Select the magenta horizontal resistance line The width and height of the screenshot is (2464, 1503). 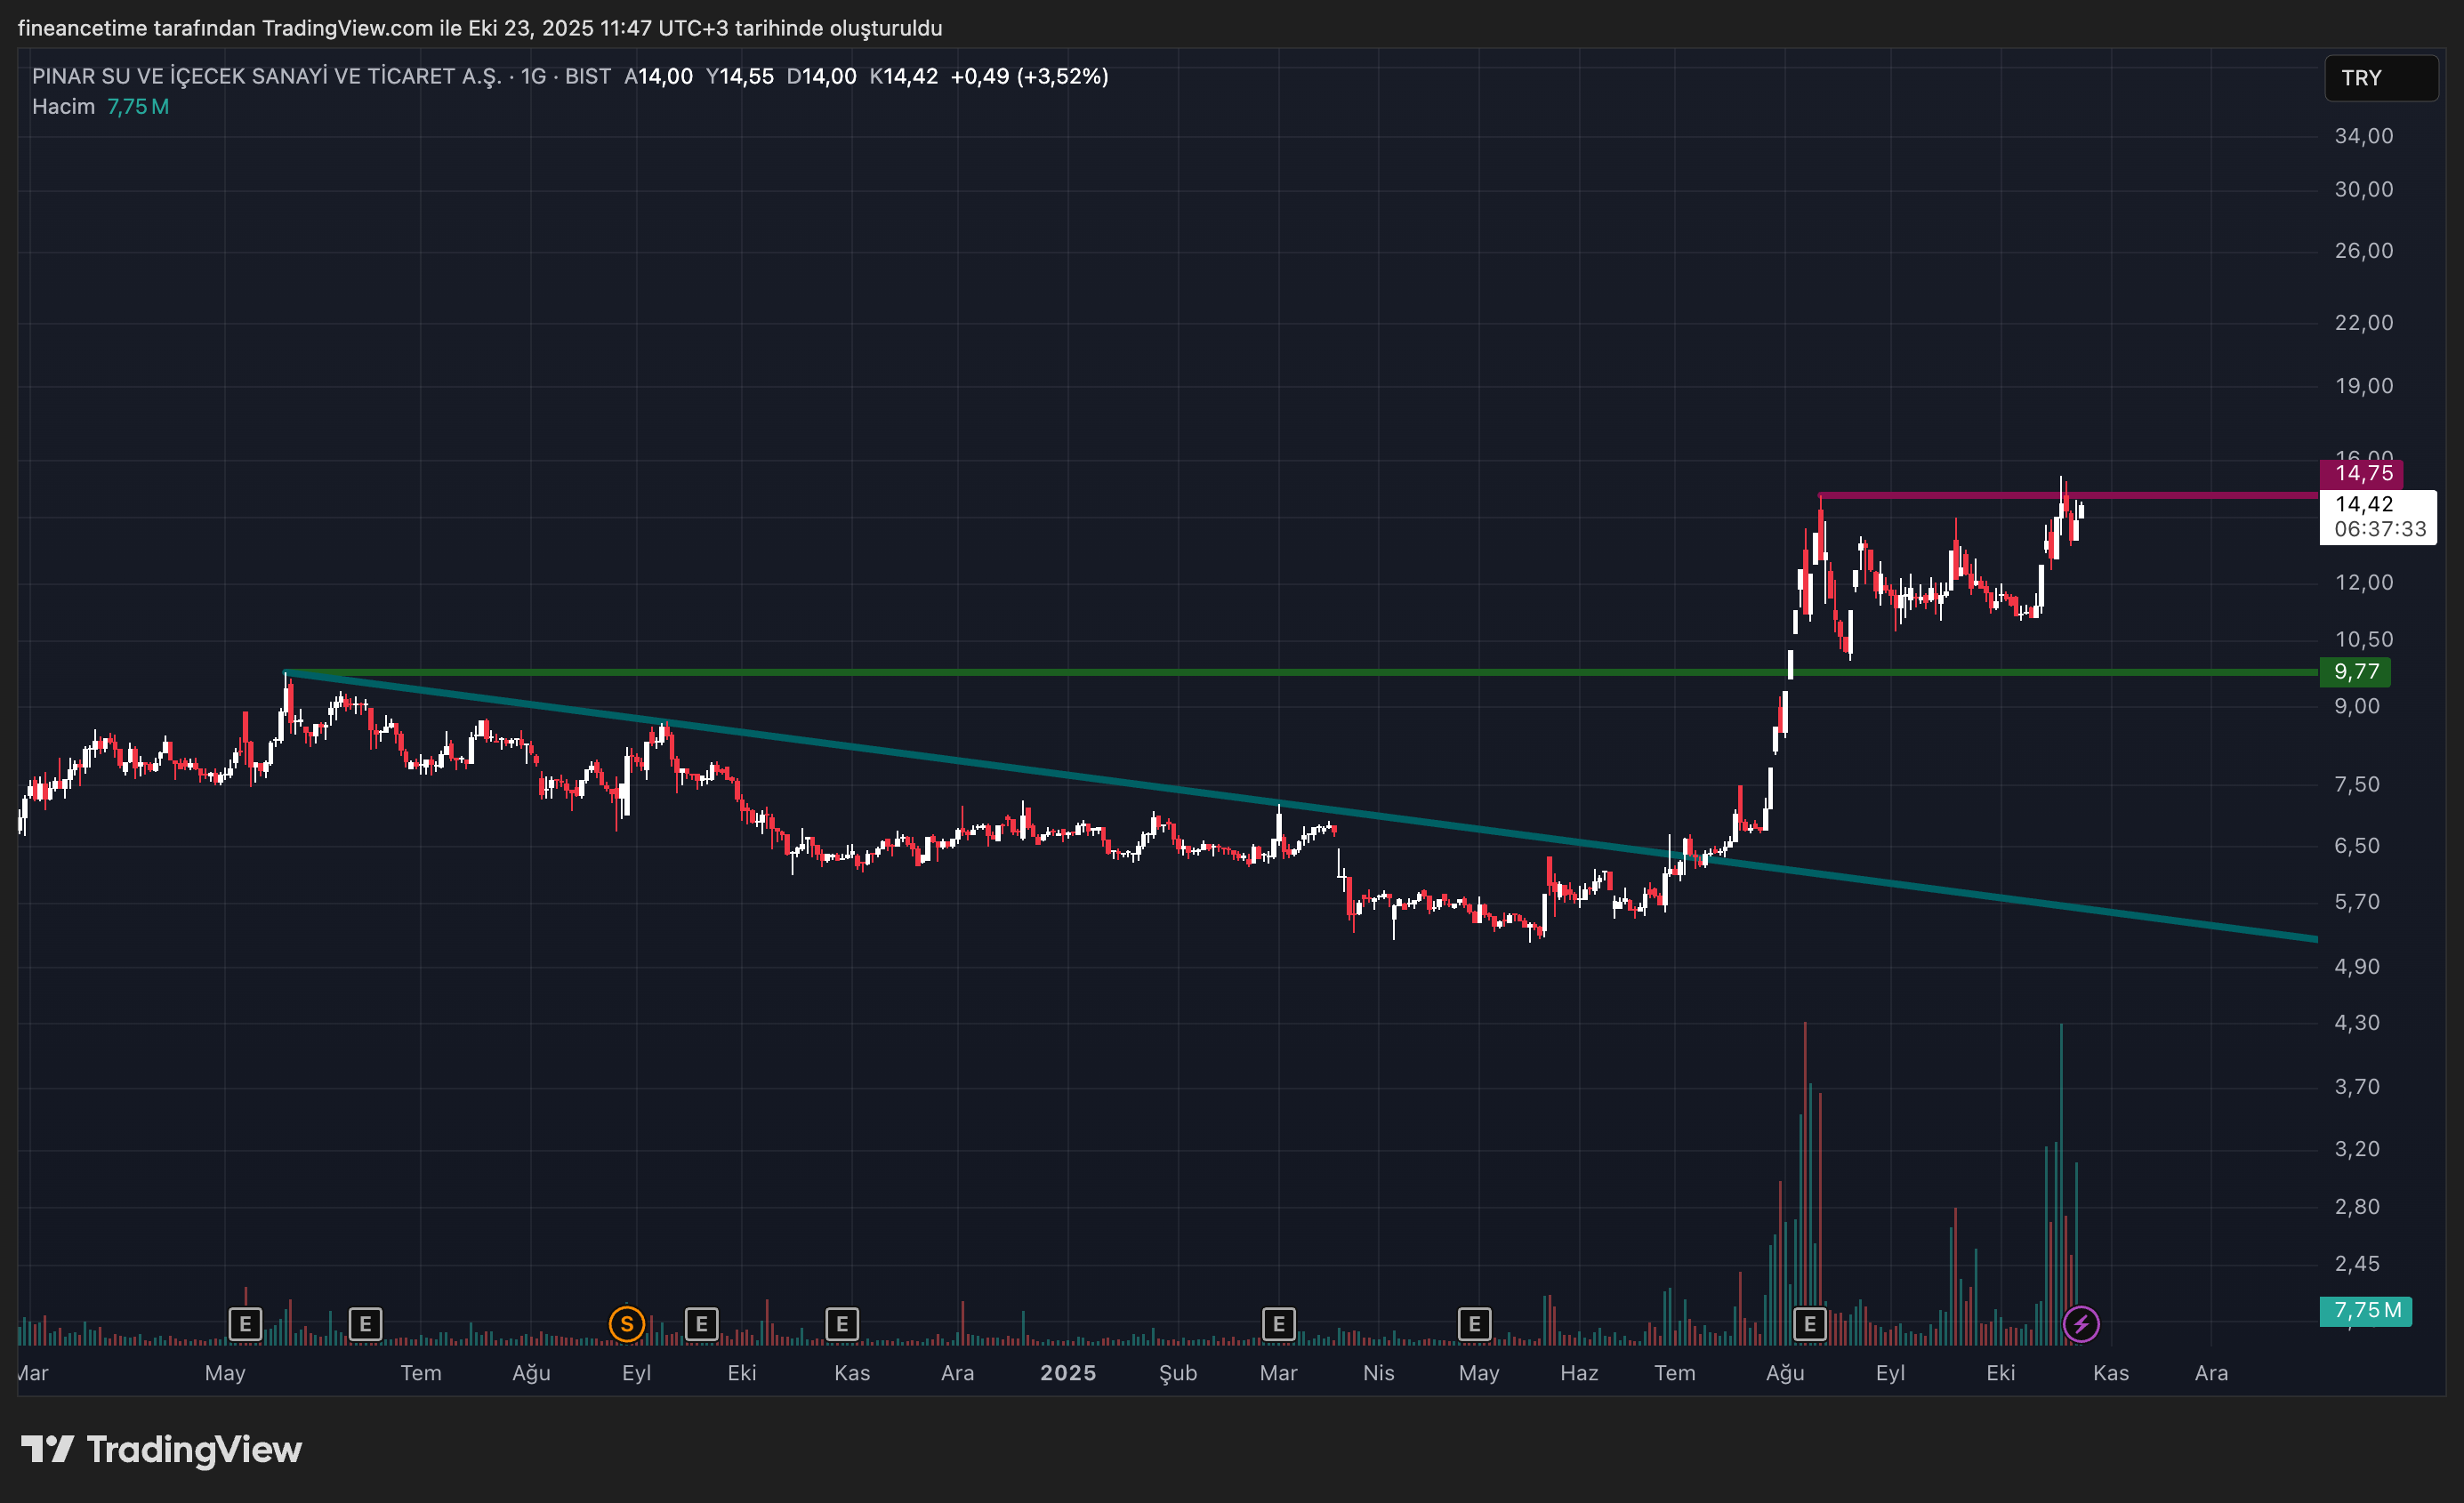2200,495
